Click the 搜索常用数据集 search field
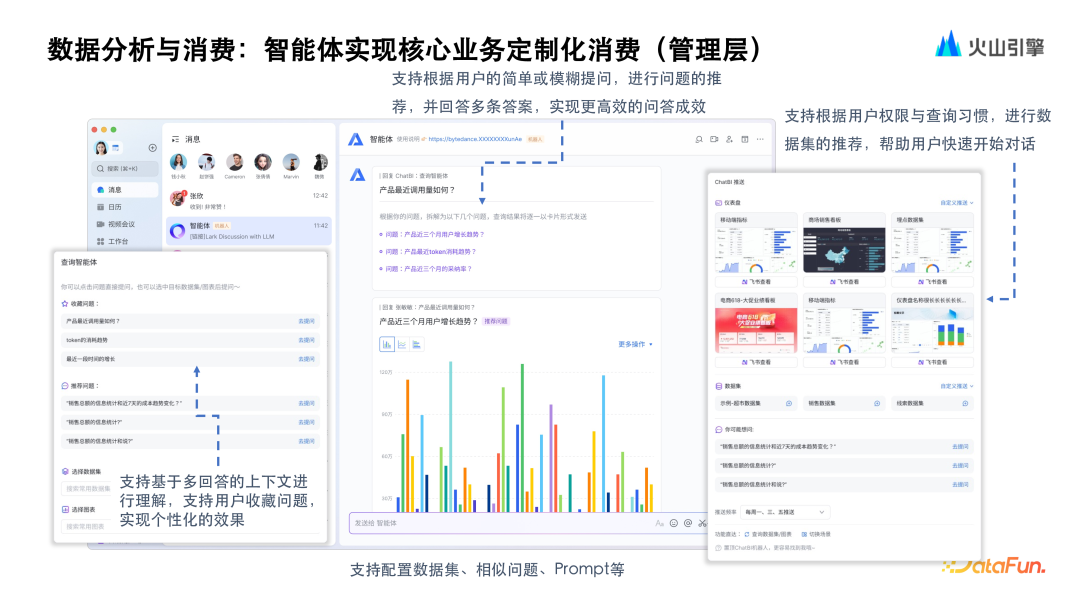 click(x=87, y=488)
